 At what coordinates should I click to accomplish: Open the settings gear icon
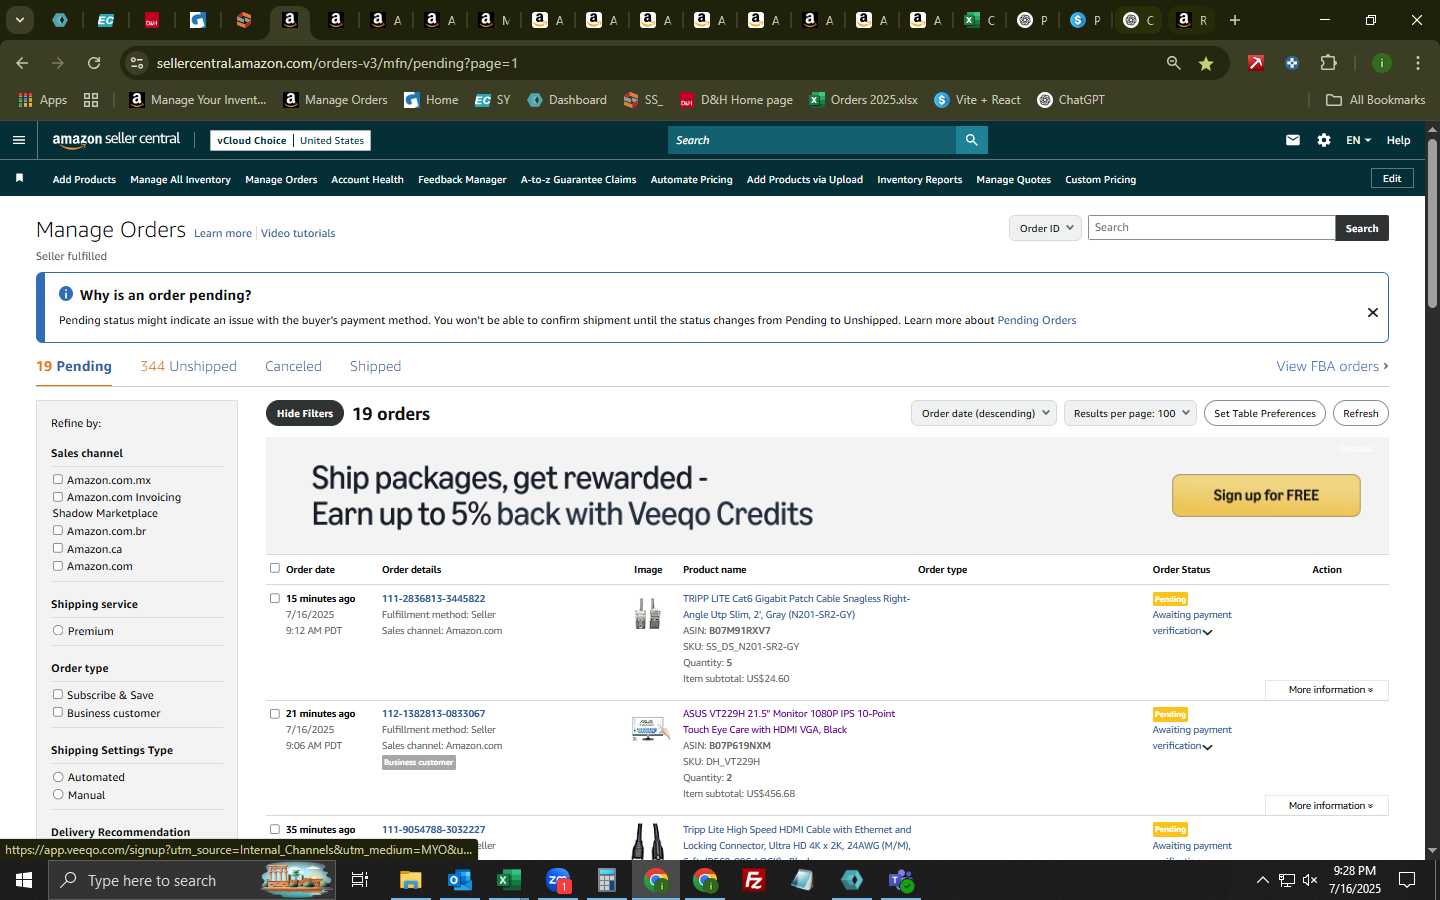[x=1324, y=140]
